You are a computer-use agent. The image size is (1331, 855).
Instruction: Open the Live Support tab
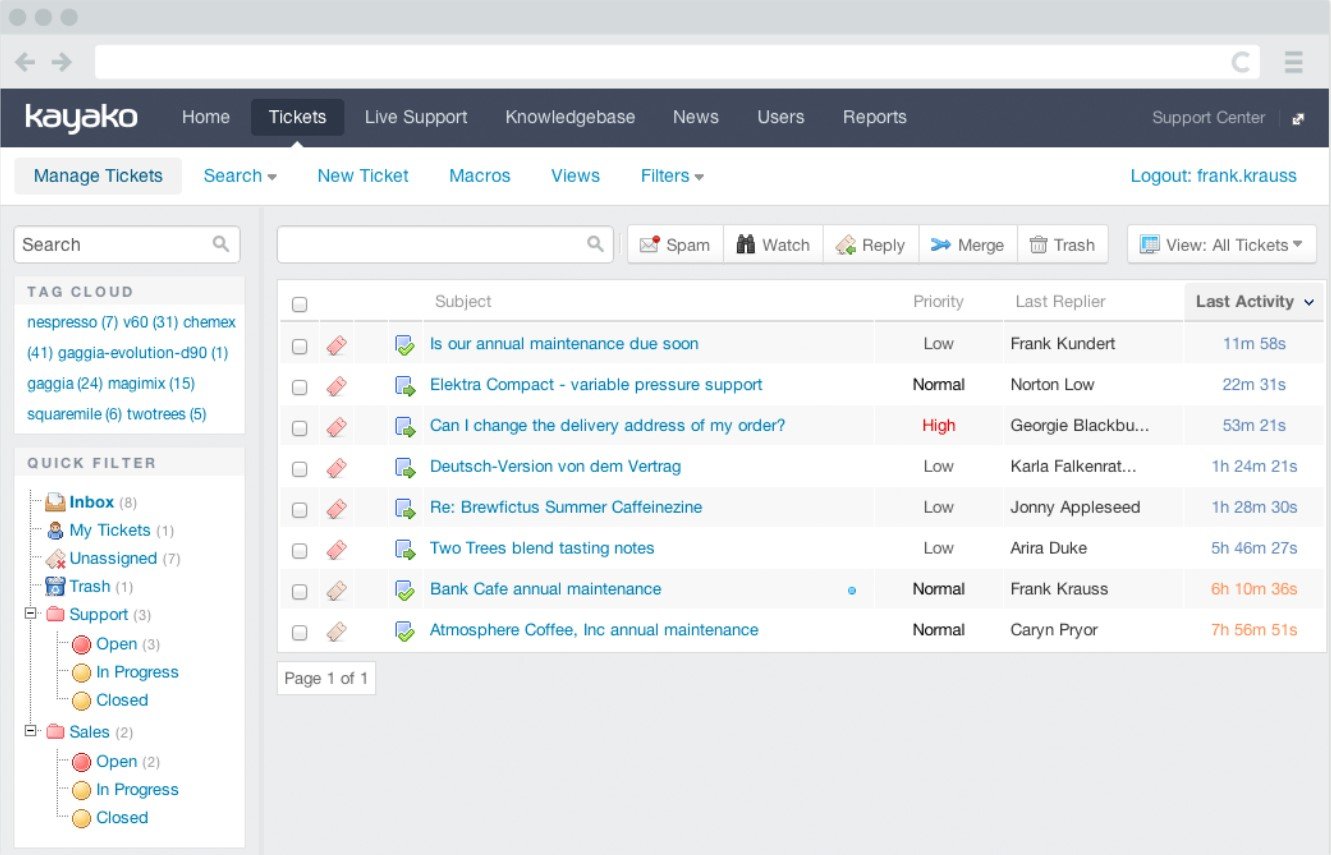pyautogui.click(x=416, y=117)
